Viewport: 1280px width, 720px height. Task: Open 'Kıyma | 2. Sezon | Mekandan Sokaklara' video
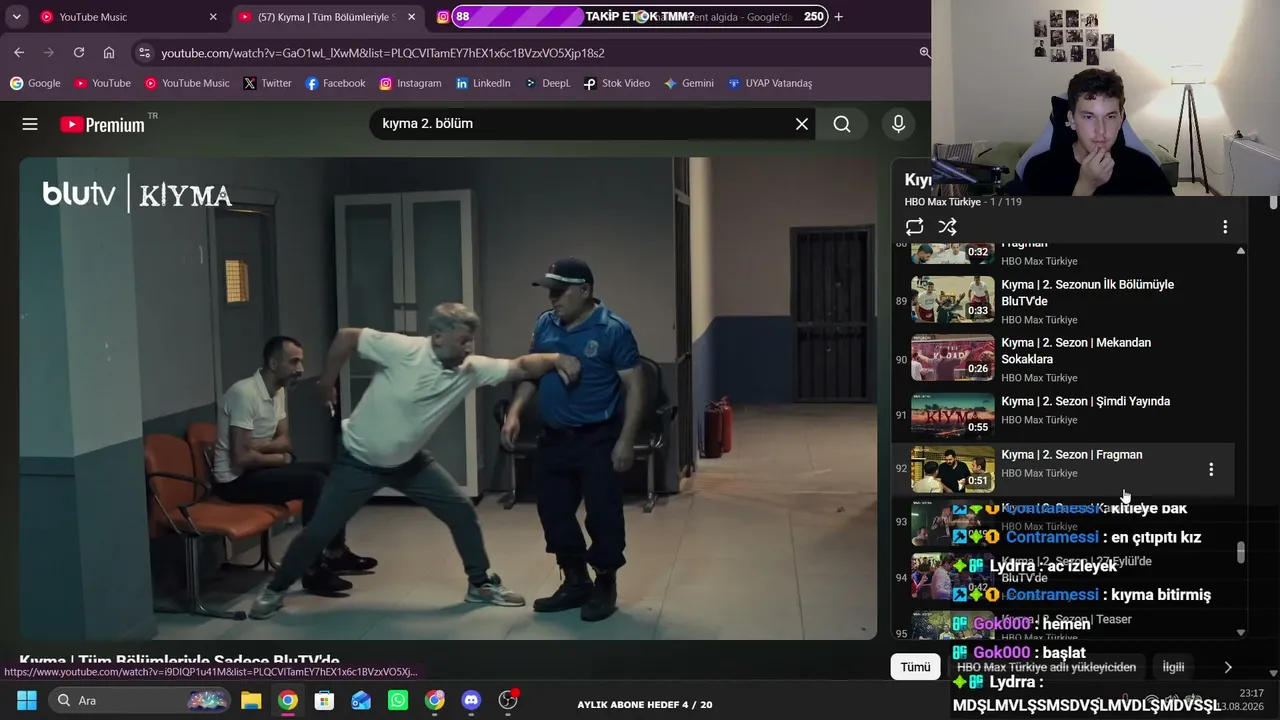pos(1076,351)
